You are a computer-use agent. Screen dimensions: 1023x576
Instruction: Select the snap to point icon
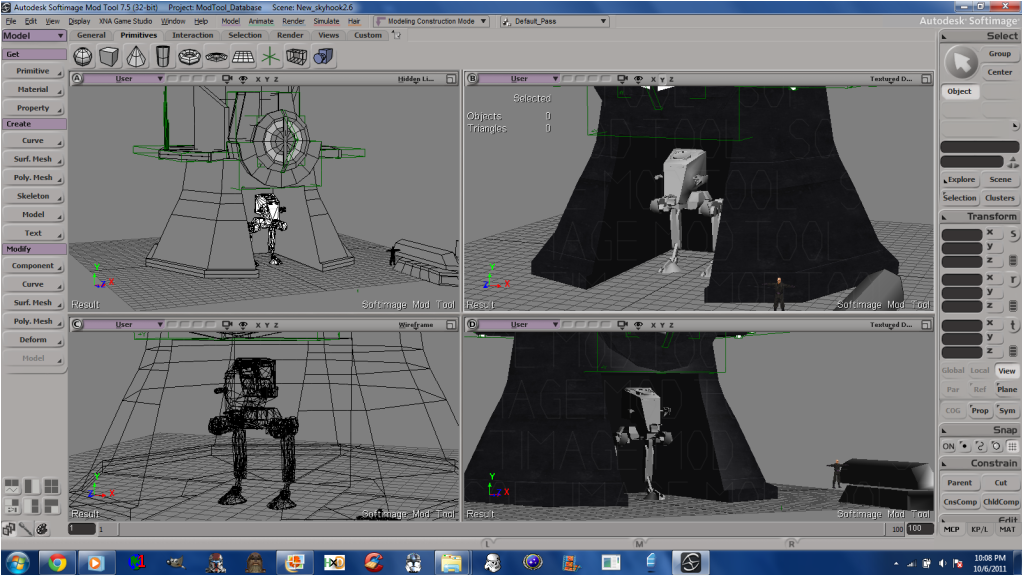964,446
